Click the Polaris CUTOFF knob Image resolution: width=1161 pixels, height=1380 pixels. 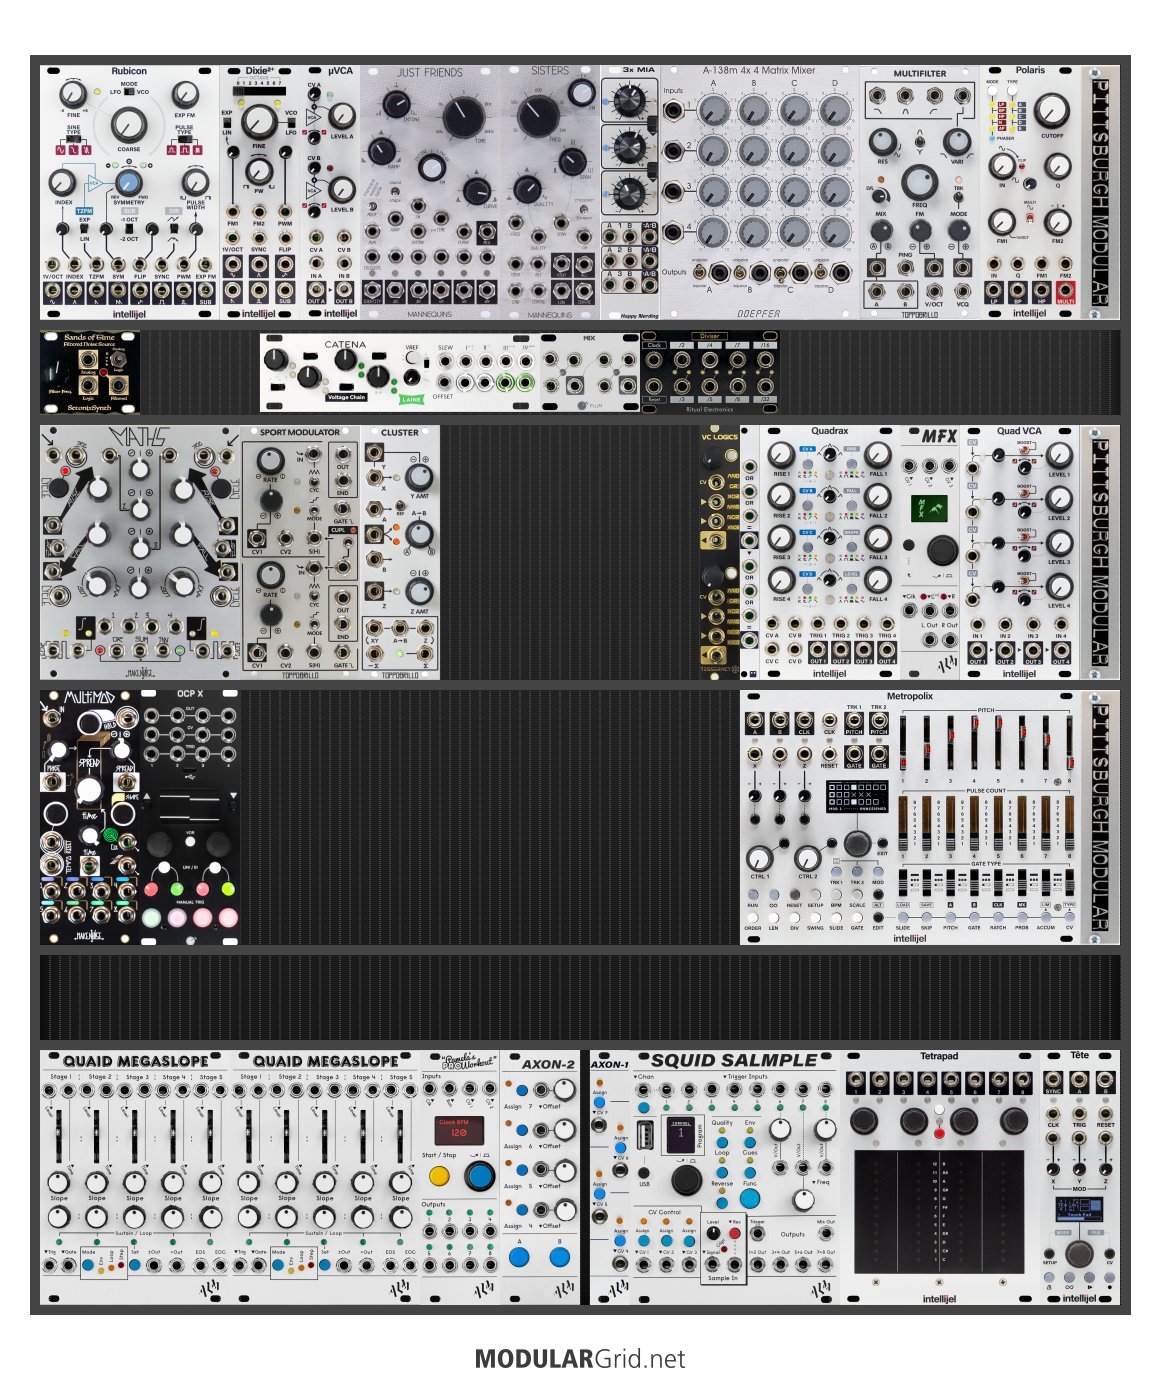(1051, 111)
